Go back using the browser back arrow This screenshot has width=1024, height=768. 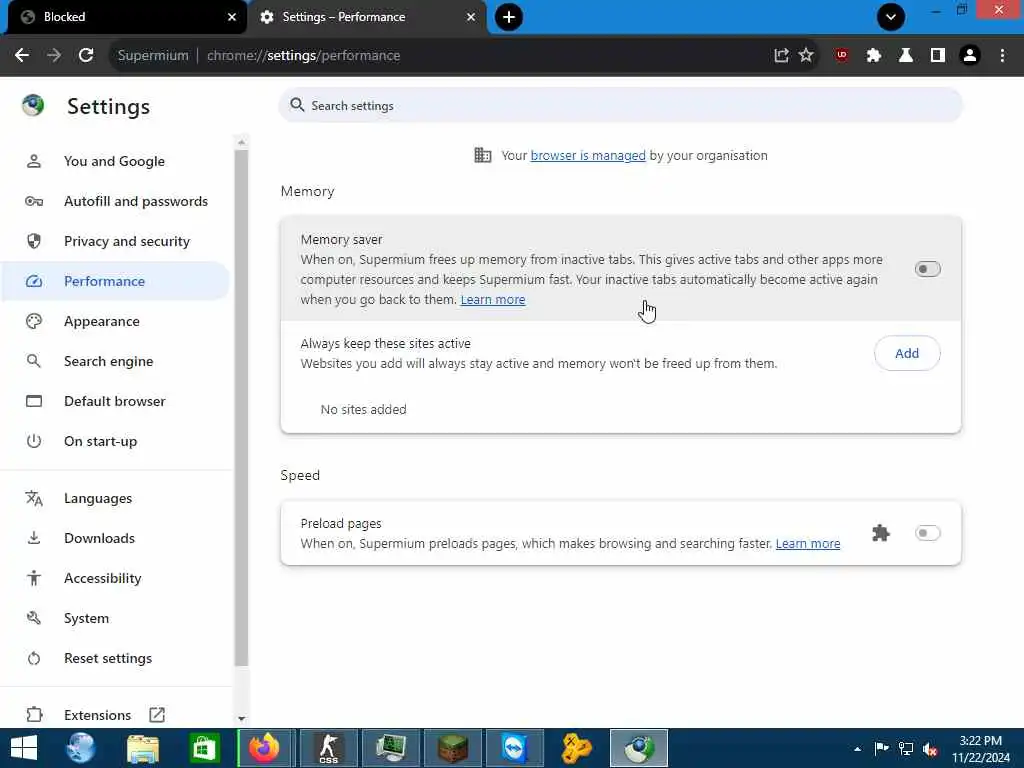[22, 56]
